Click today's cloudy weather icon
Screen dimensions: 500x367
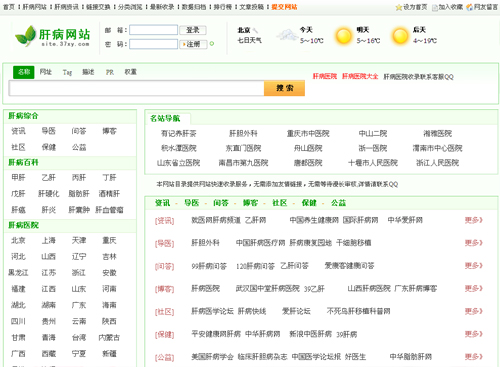point(287,35)
